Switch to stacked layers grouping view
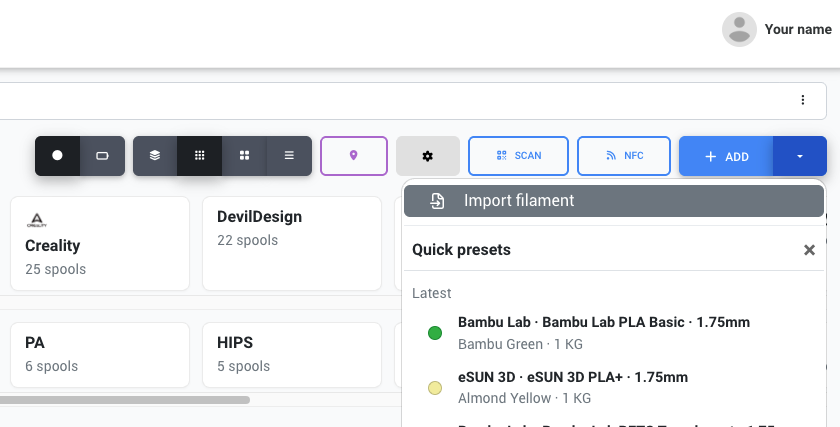 [155, 155]
